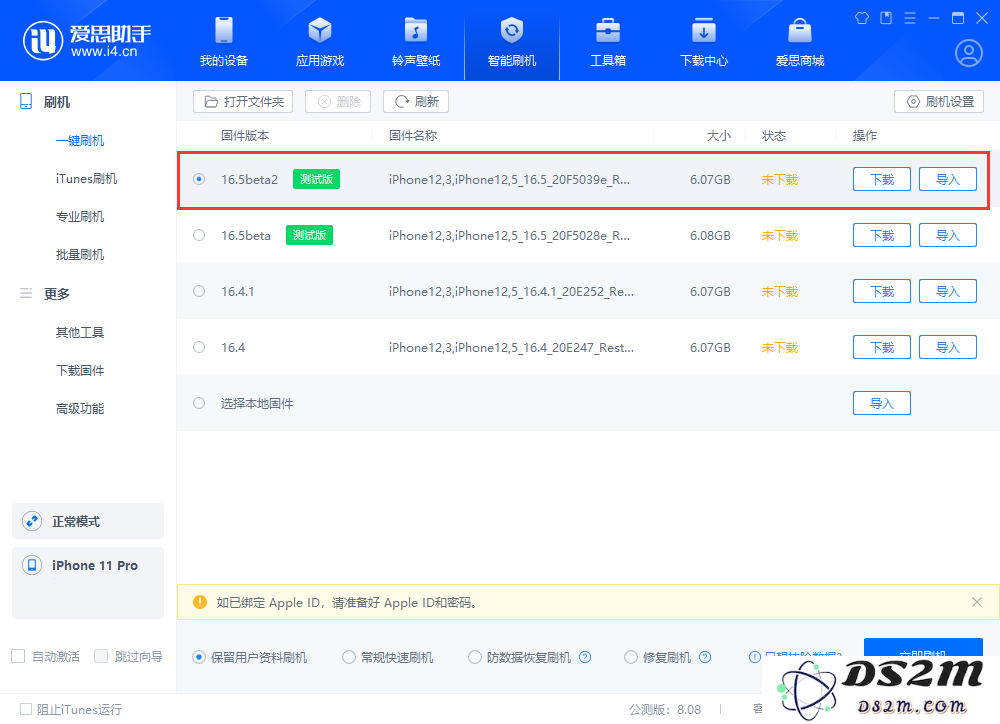Click the 打开文件夹 button
This screenshot has height=724, width=1000.
[243, 101]
